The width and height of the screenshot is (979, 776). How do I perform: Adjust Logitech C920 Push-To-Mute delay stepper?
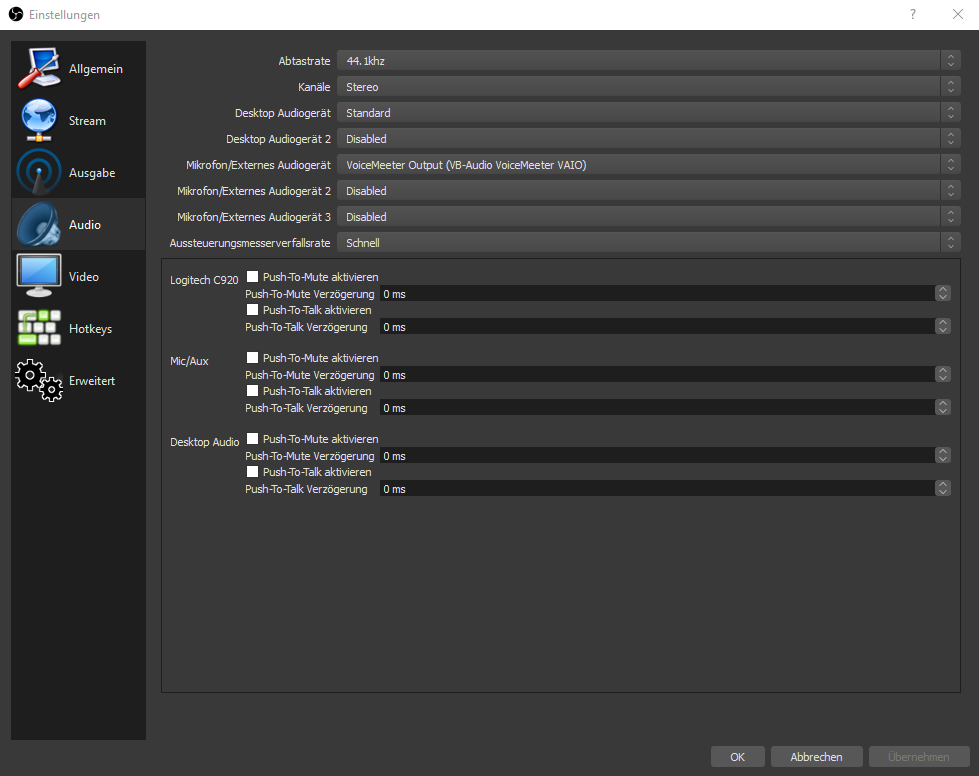click(x=943, y=293)
